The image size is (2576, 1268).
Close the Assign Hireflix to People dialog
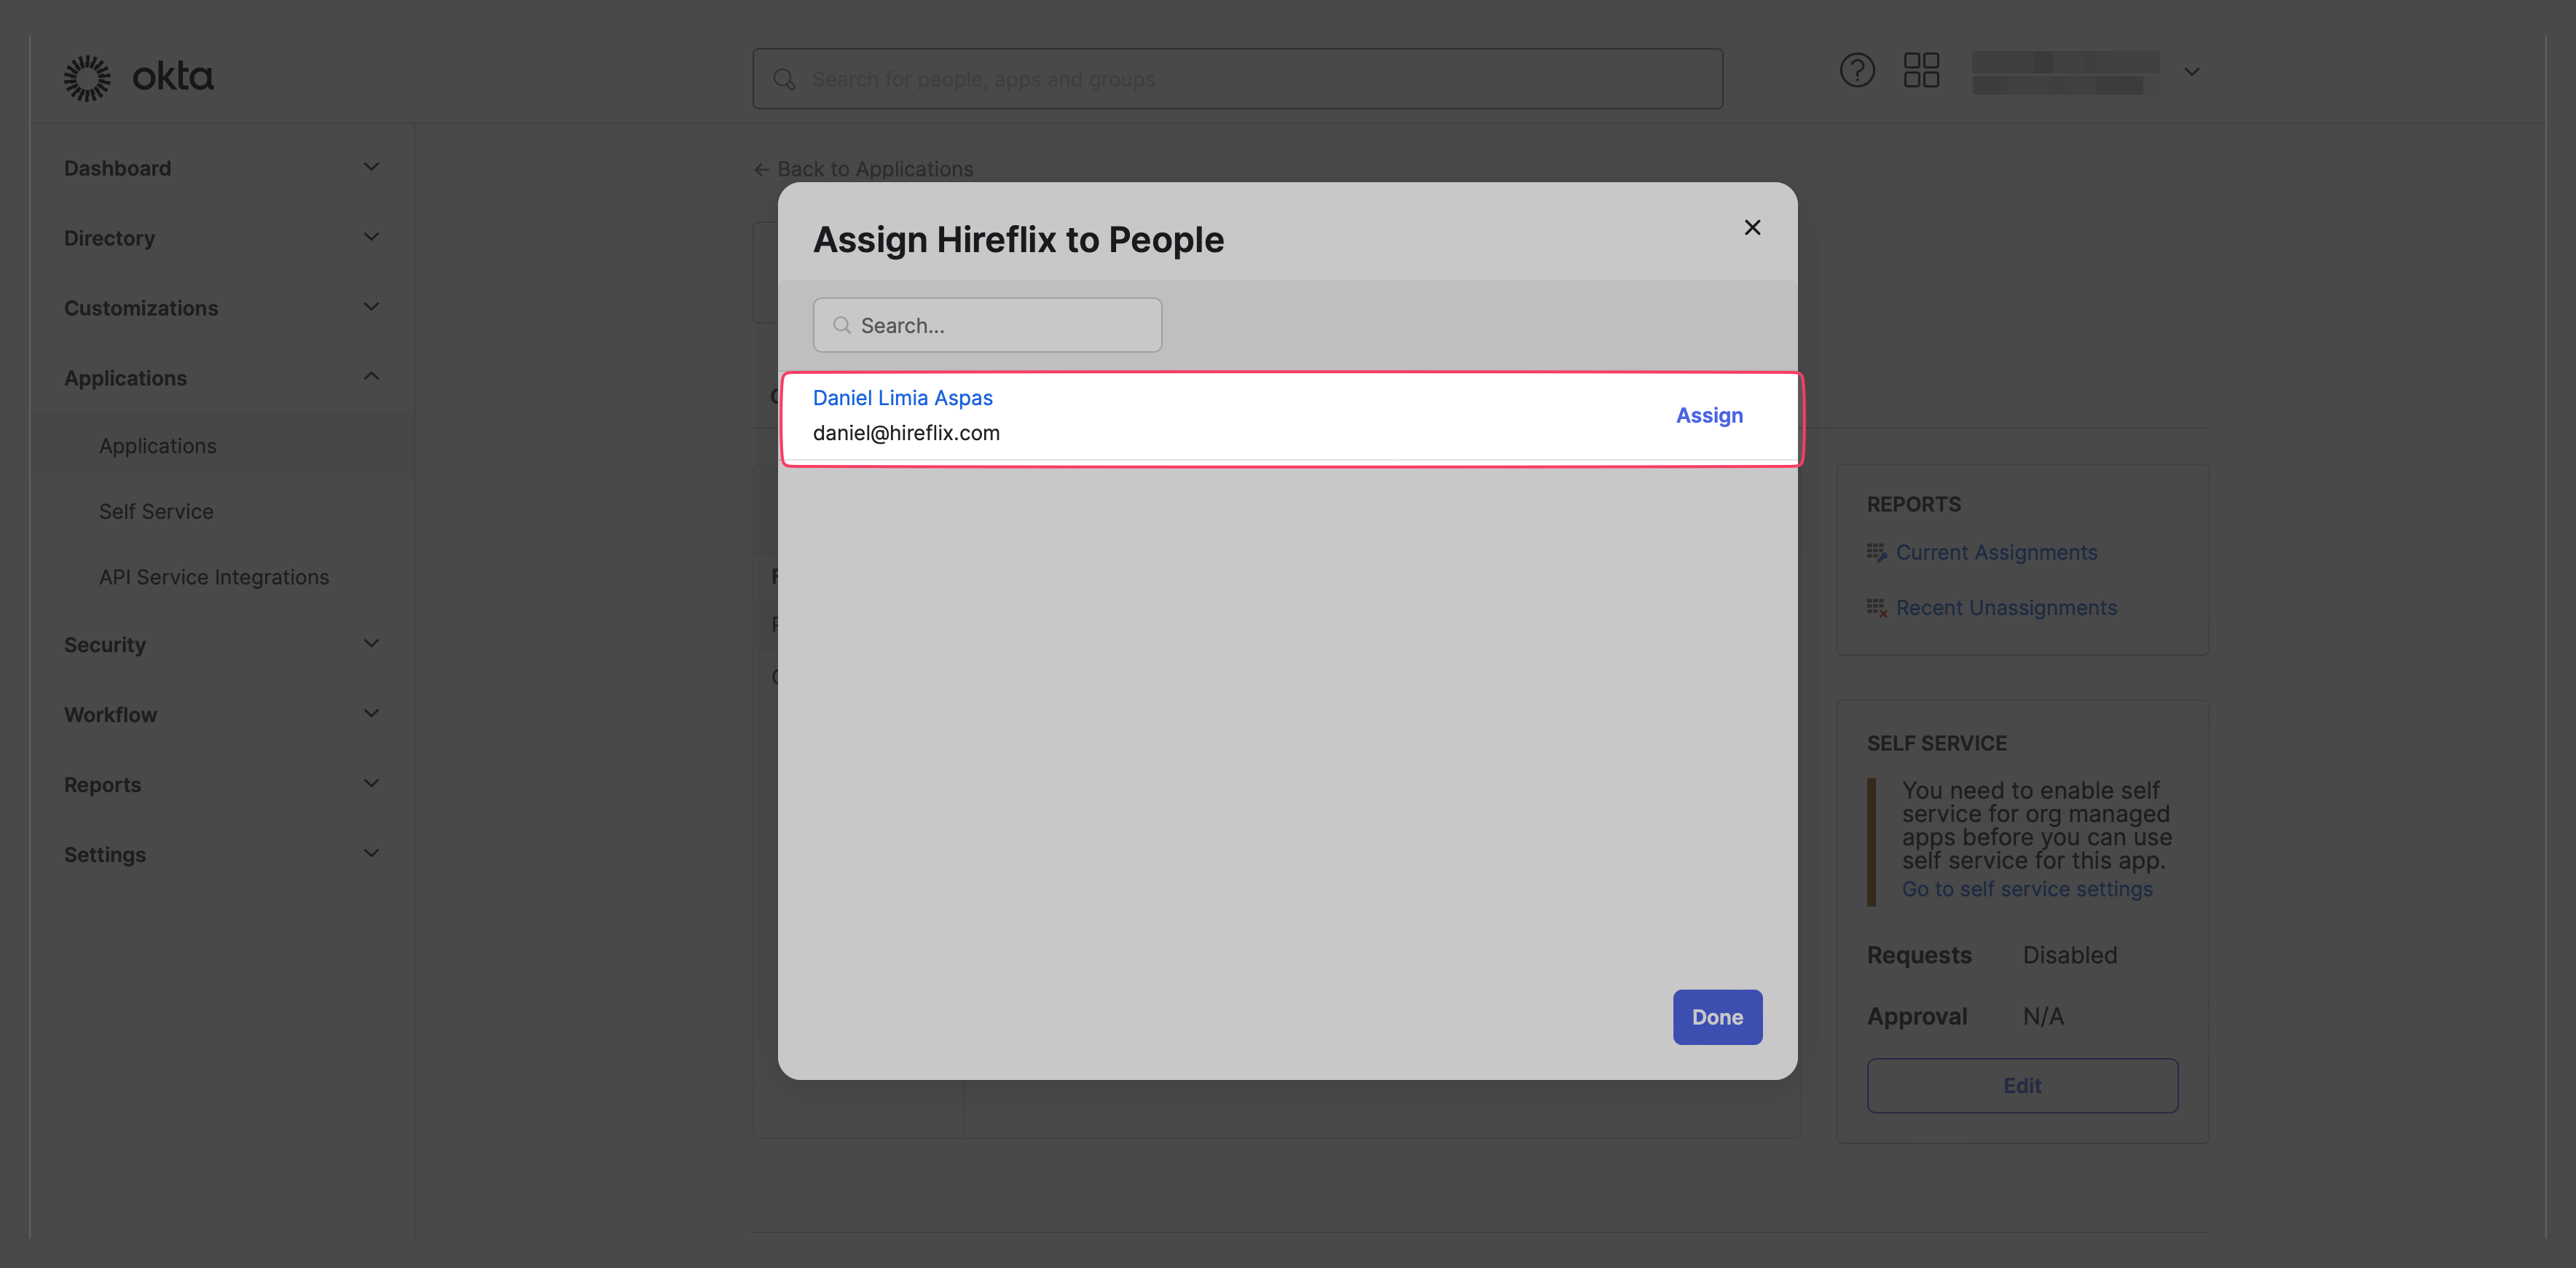point(1752,228)
